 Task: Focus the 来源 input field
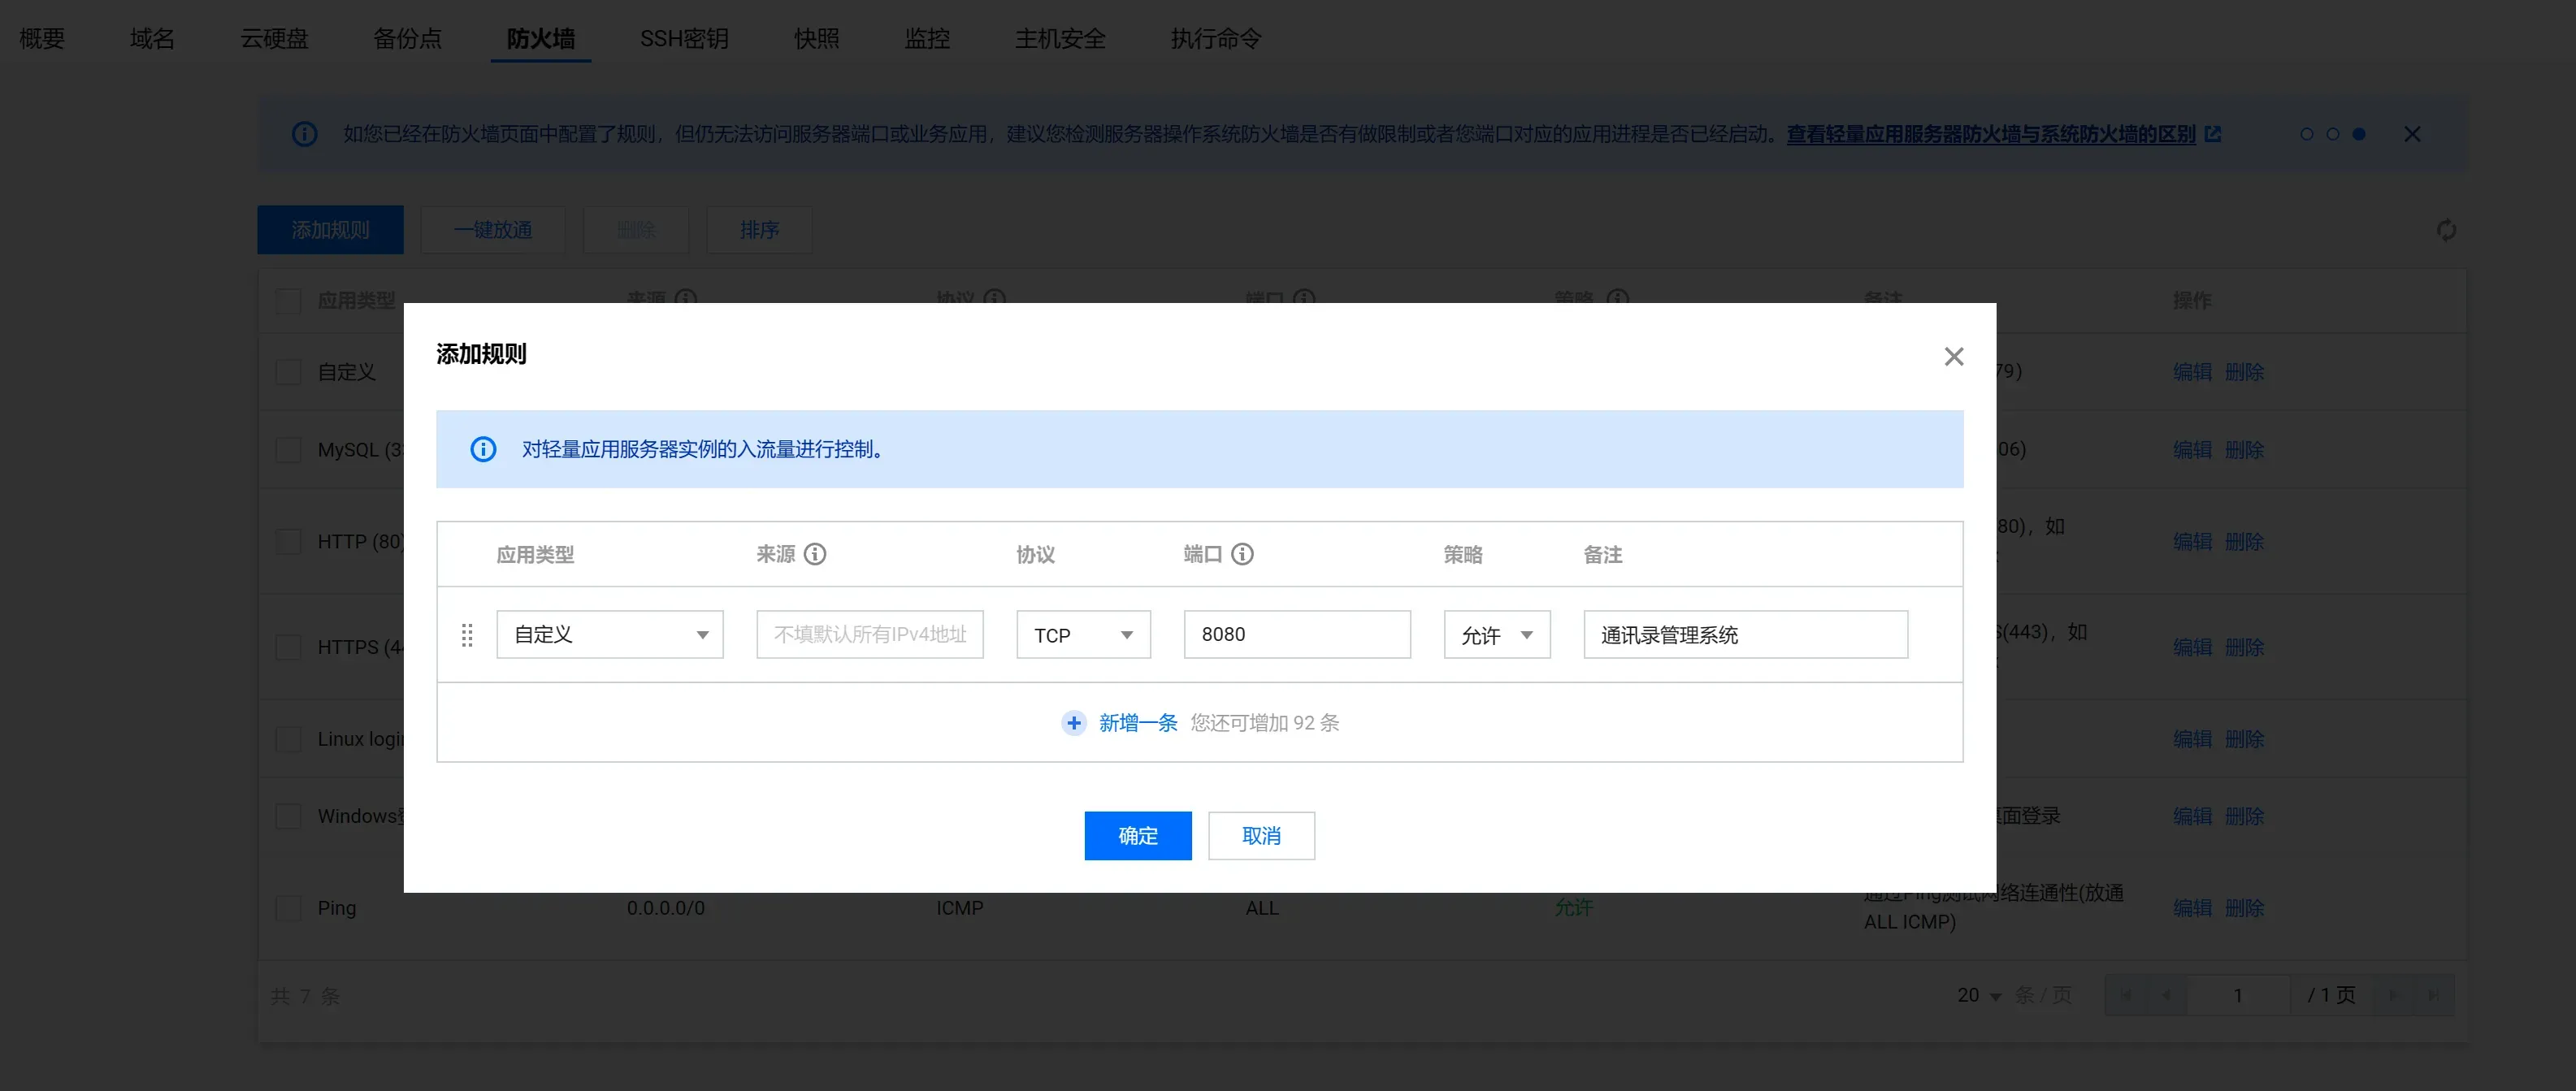pyautogui.click(x=870, y=635)
